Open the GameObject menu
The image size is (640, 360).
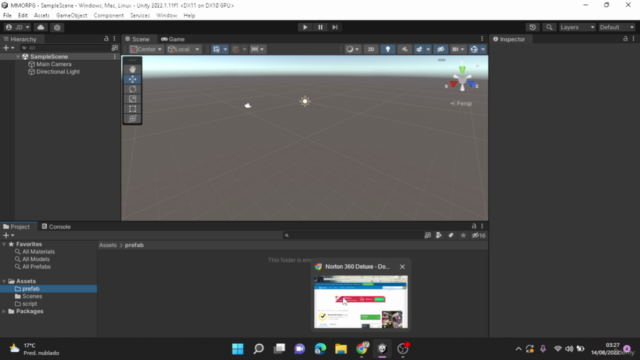pos(71,16)
